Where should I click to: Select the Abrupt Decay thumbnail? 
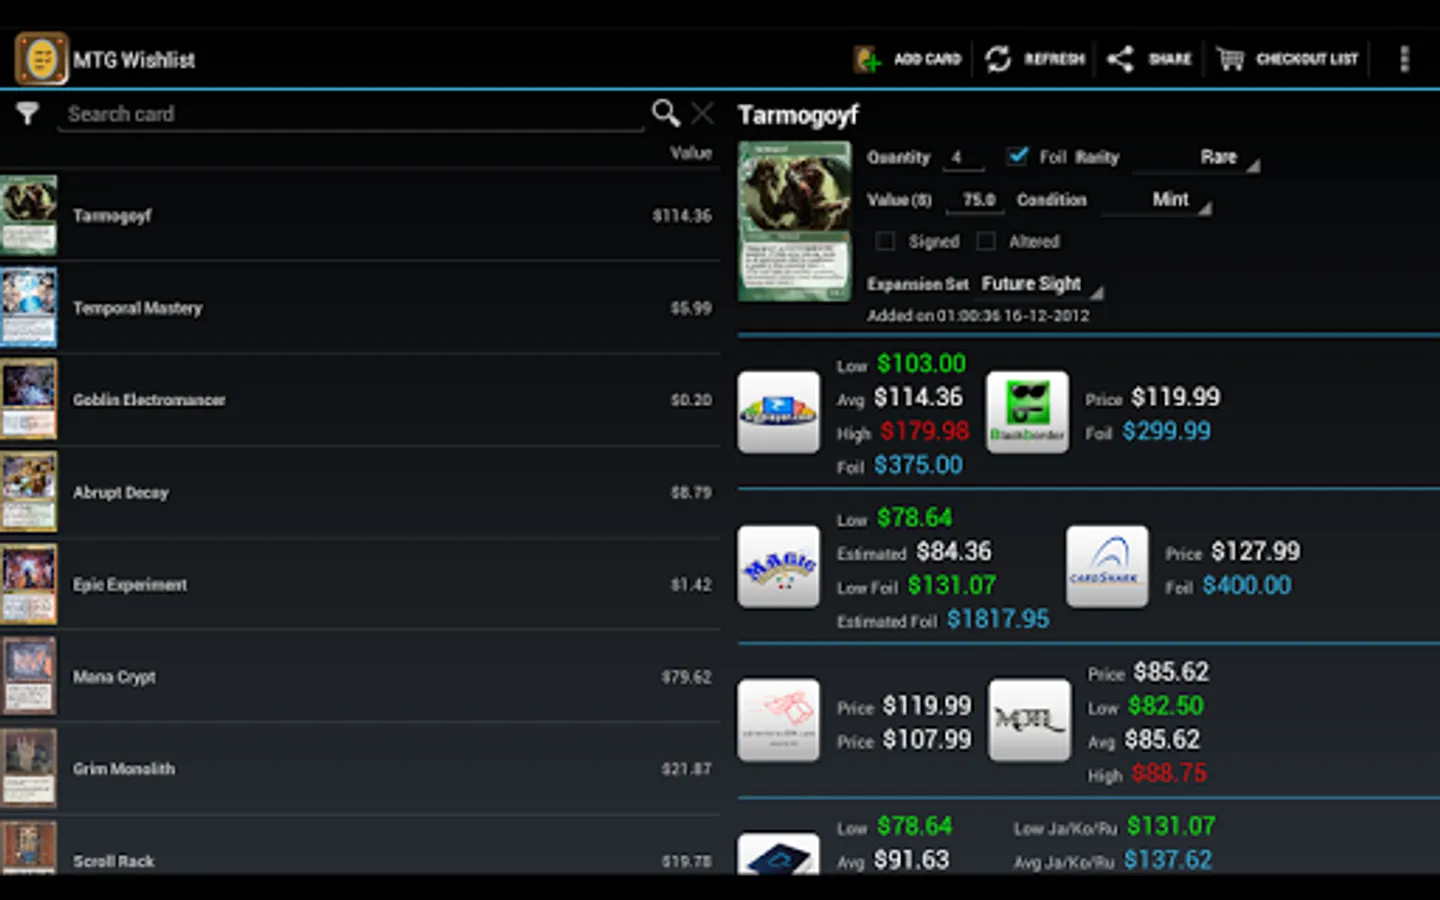pyautogui.click(x=29, y=491)
